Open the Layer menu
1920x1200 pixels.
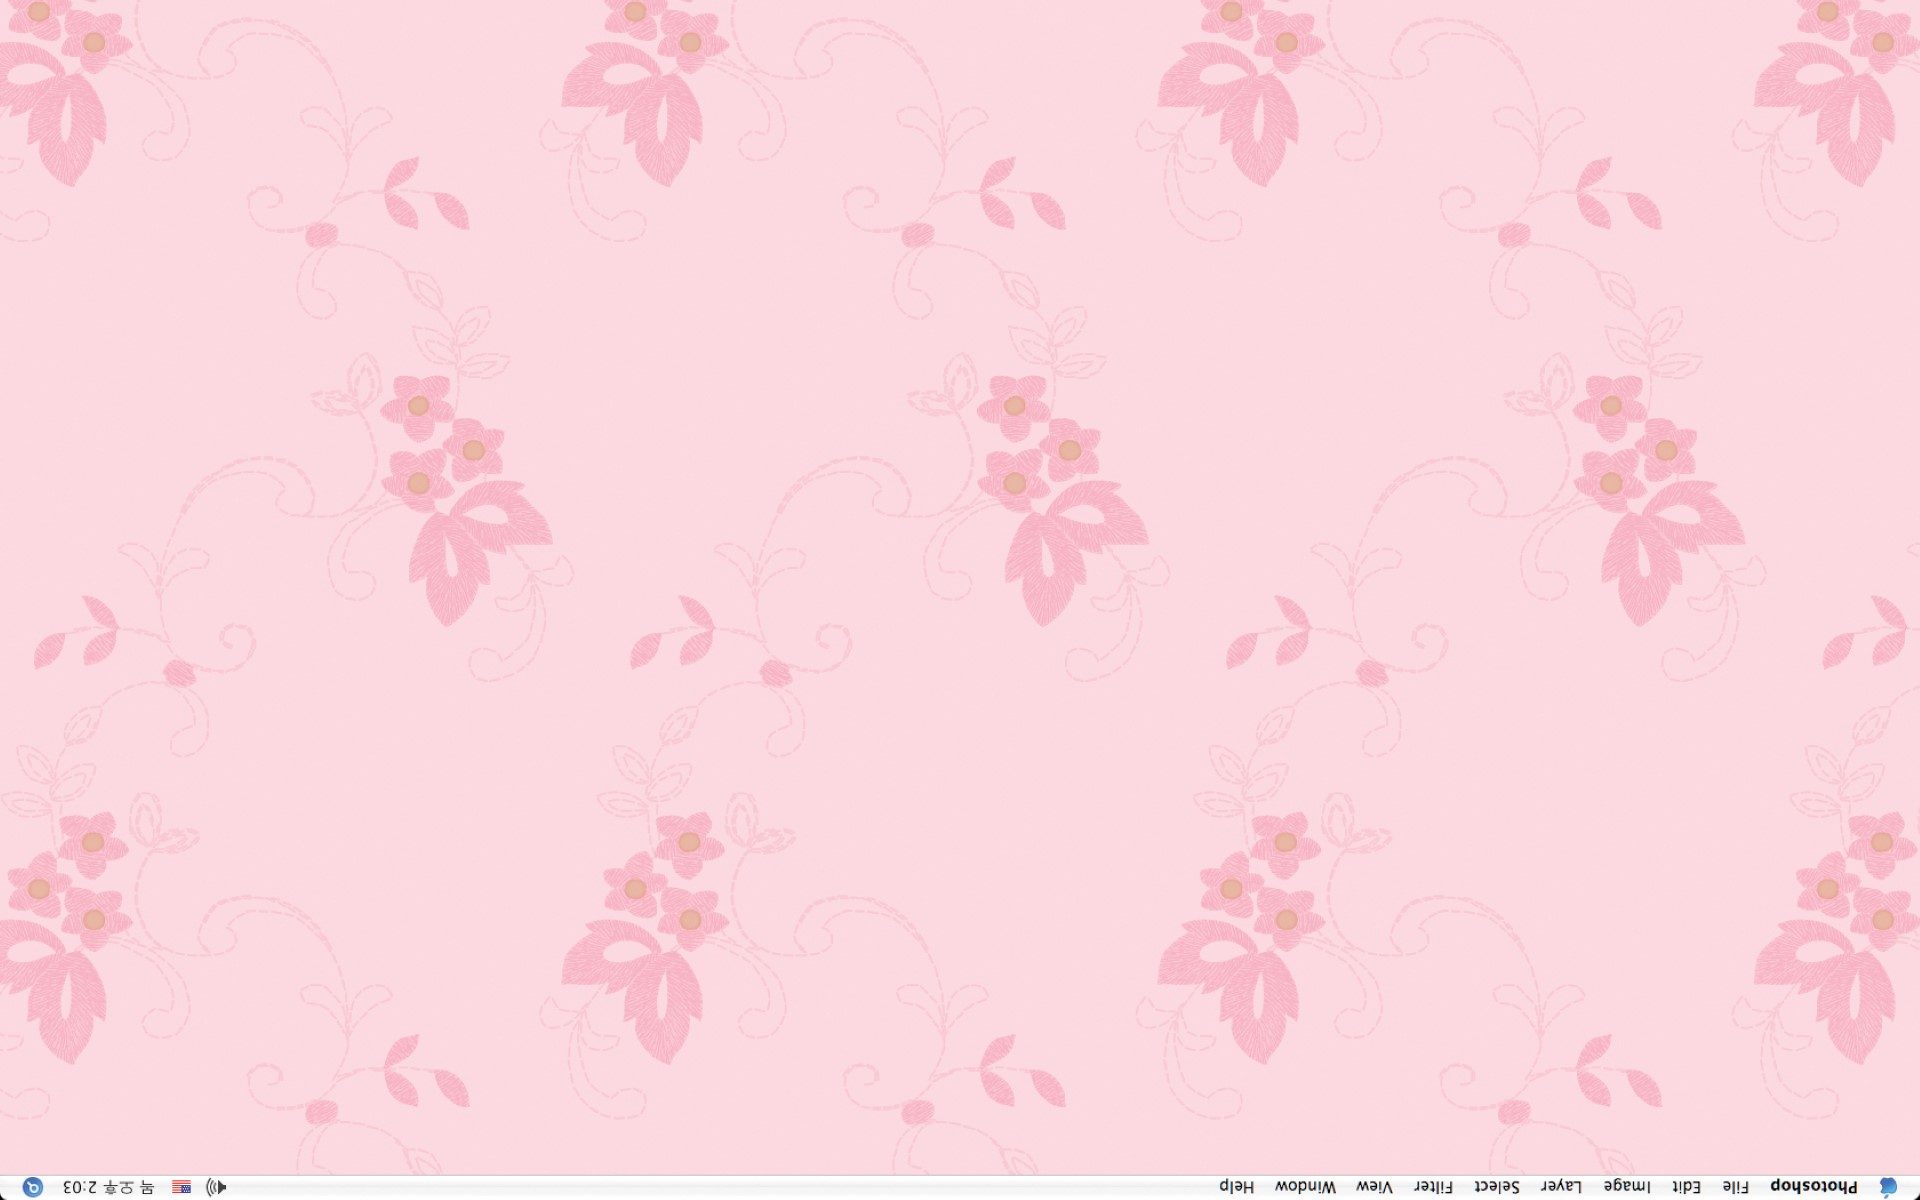pyautogui.click(x=1561, y=1187)
